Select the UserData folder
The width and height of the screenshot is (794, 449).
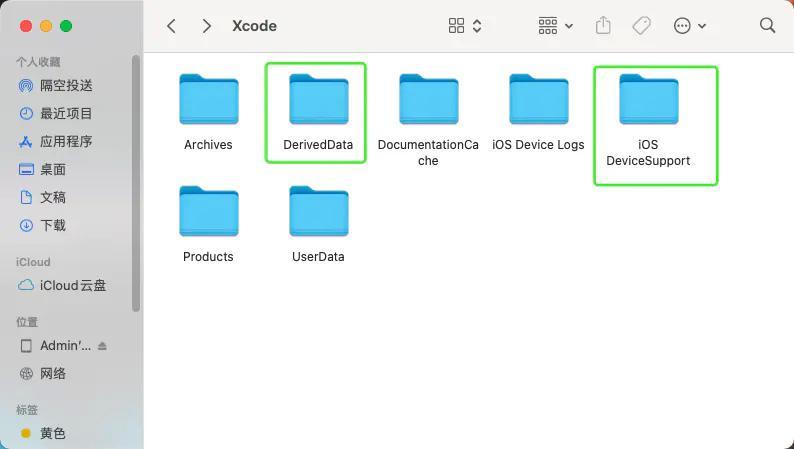(319, 211)
